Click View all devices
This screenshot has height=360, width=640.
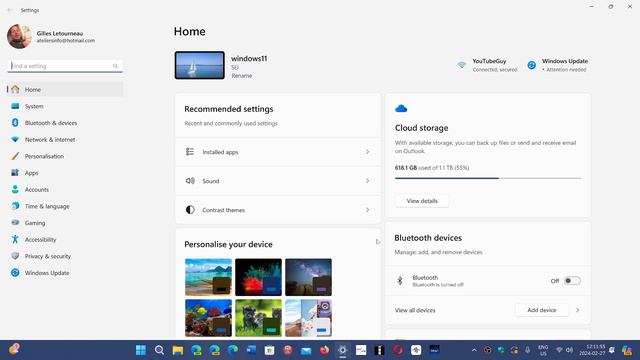point(415,310)
